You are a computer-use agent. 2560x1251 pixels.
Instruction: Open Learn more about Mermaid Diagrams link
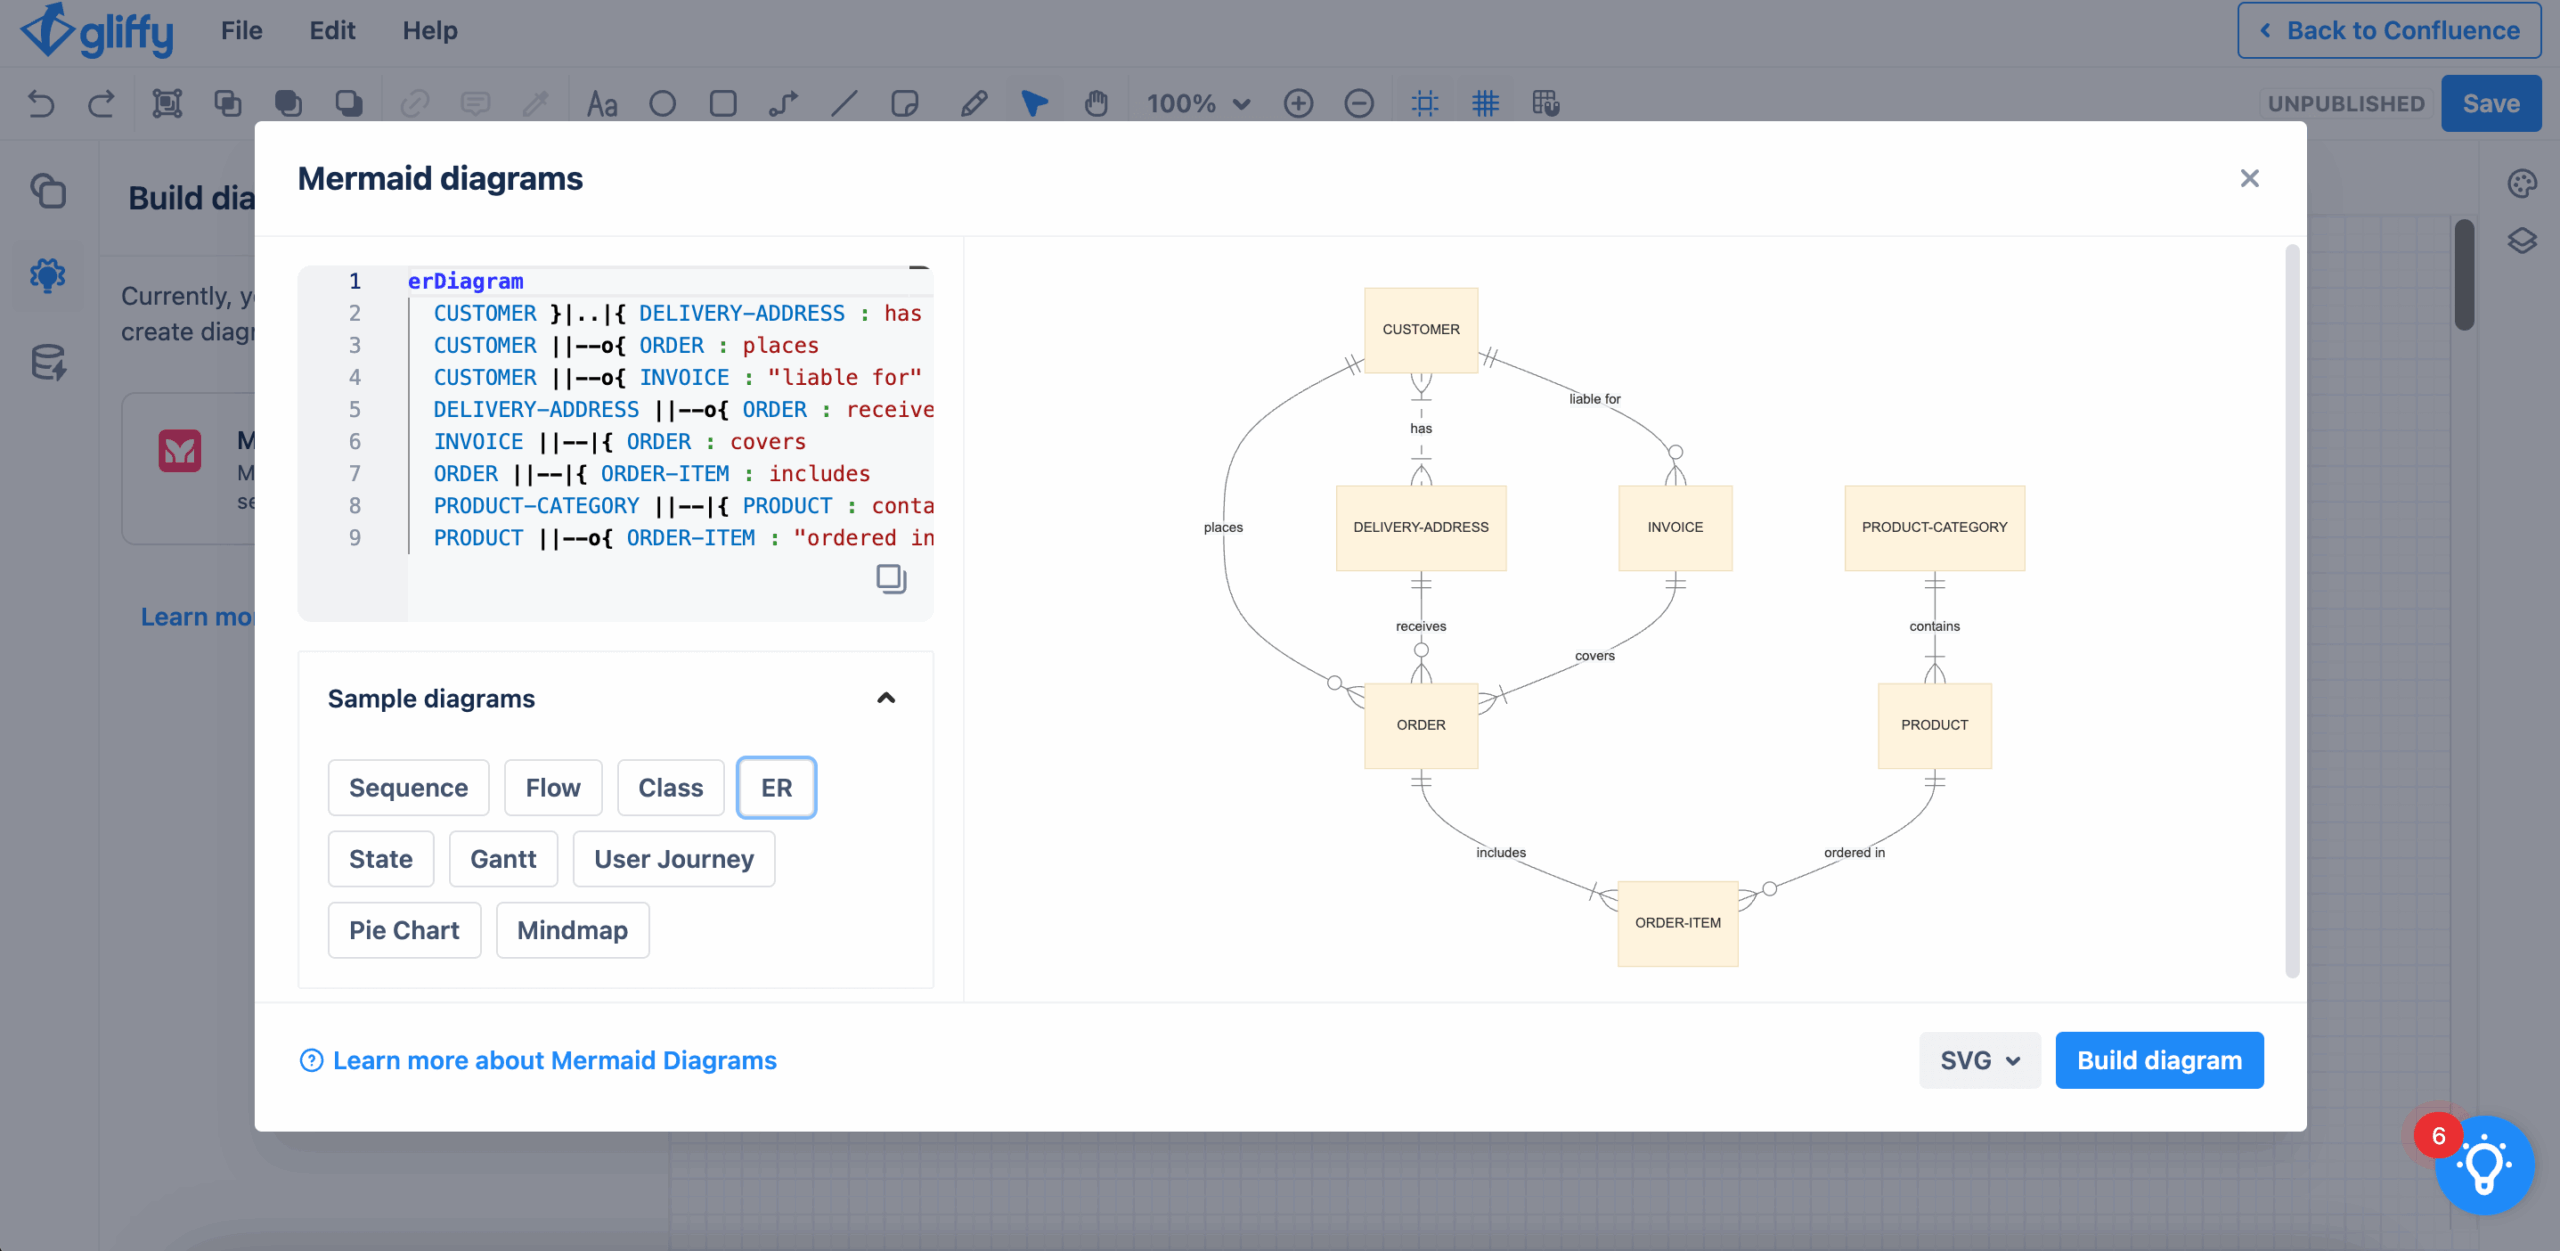(x=554, y=1060)
